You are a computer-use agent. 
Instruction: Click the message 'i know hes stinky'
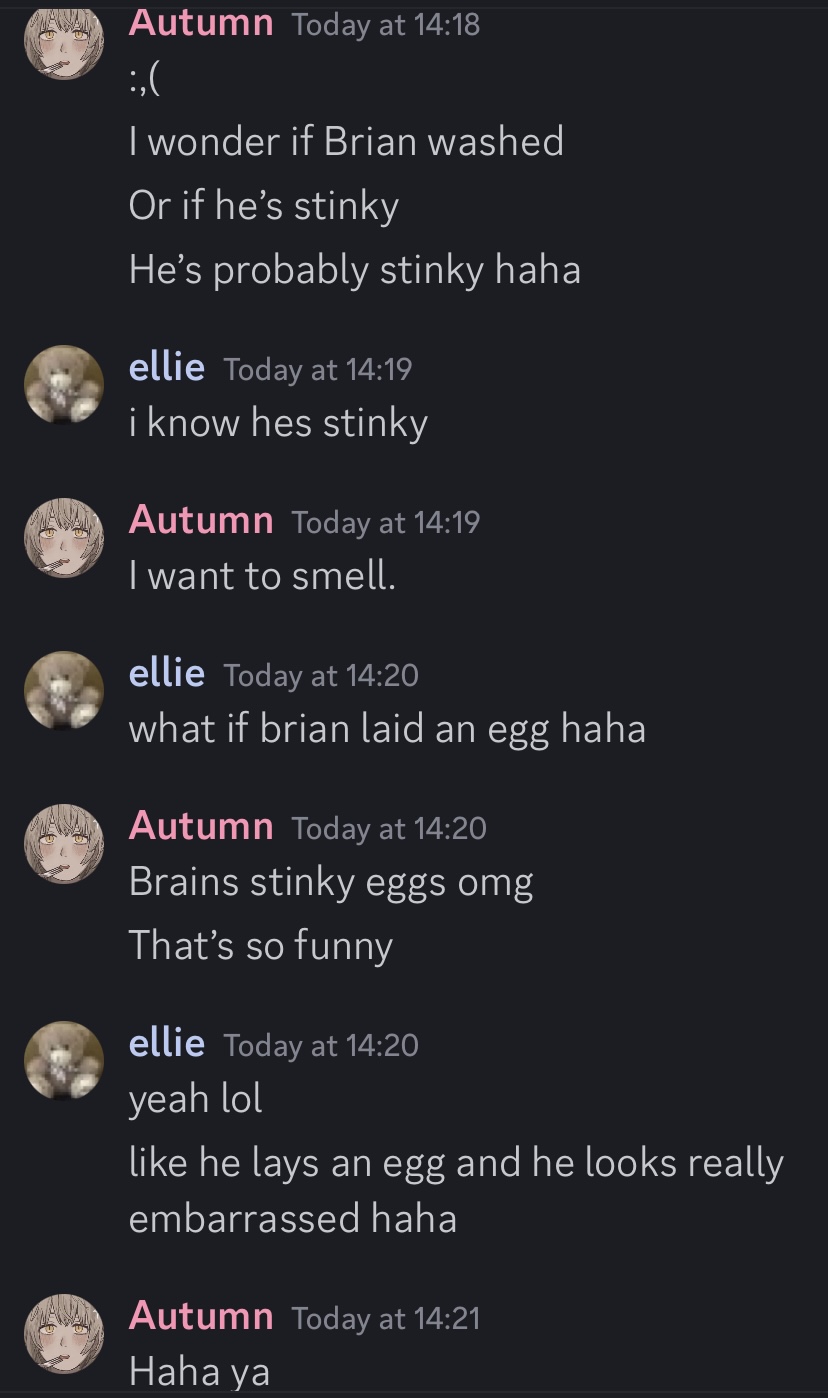278,424
